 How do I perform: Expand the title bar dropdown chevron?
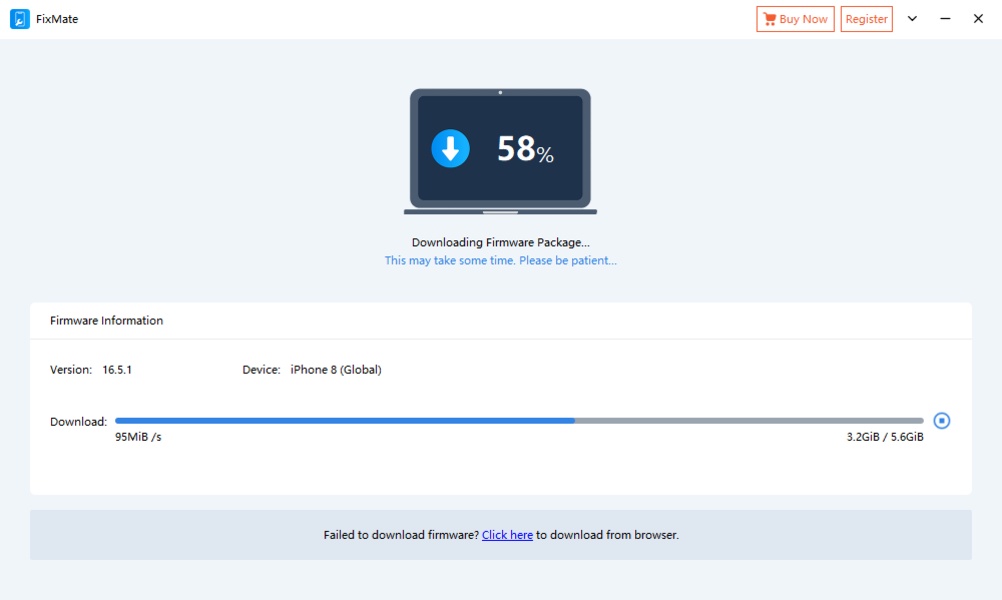click(912, 19)
